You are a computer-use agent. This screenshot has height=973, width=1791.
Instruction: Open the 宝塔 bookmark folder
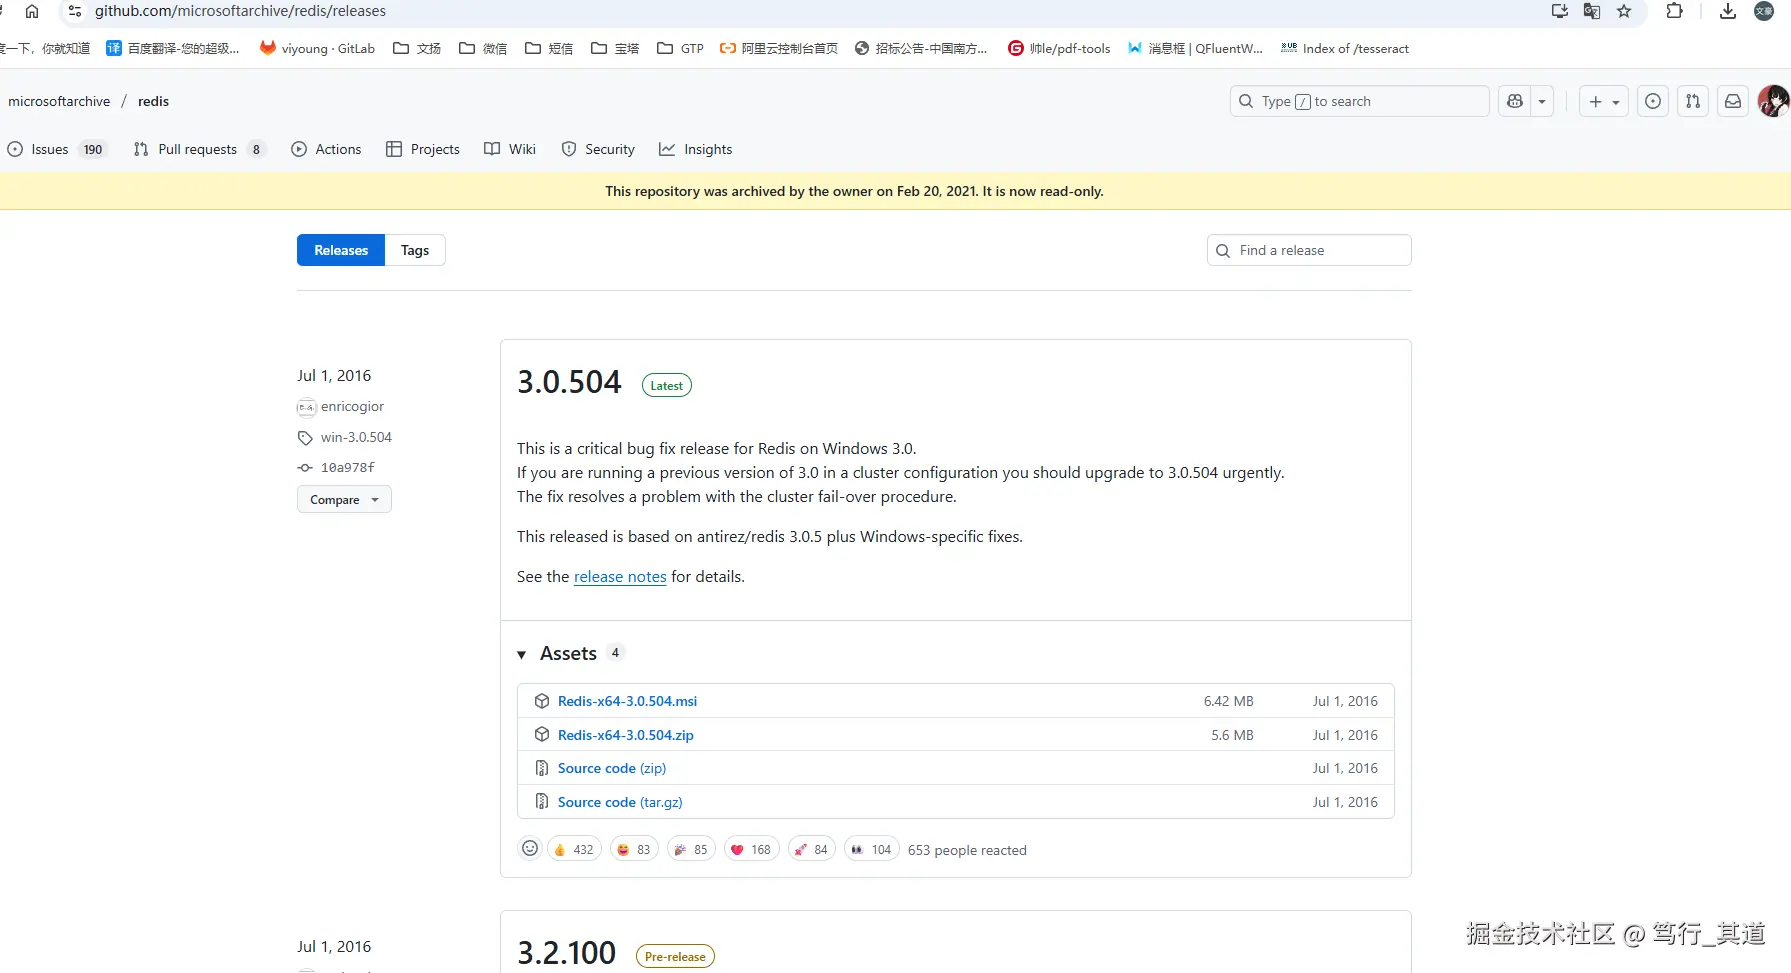(x=615, y=48)
